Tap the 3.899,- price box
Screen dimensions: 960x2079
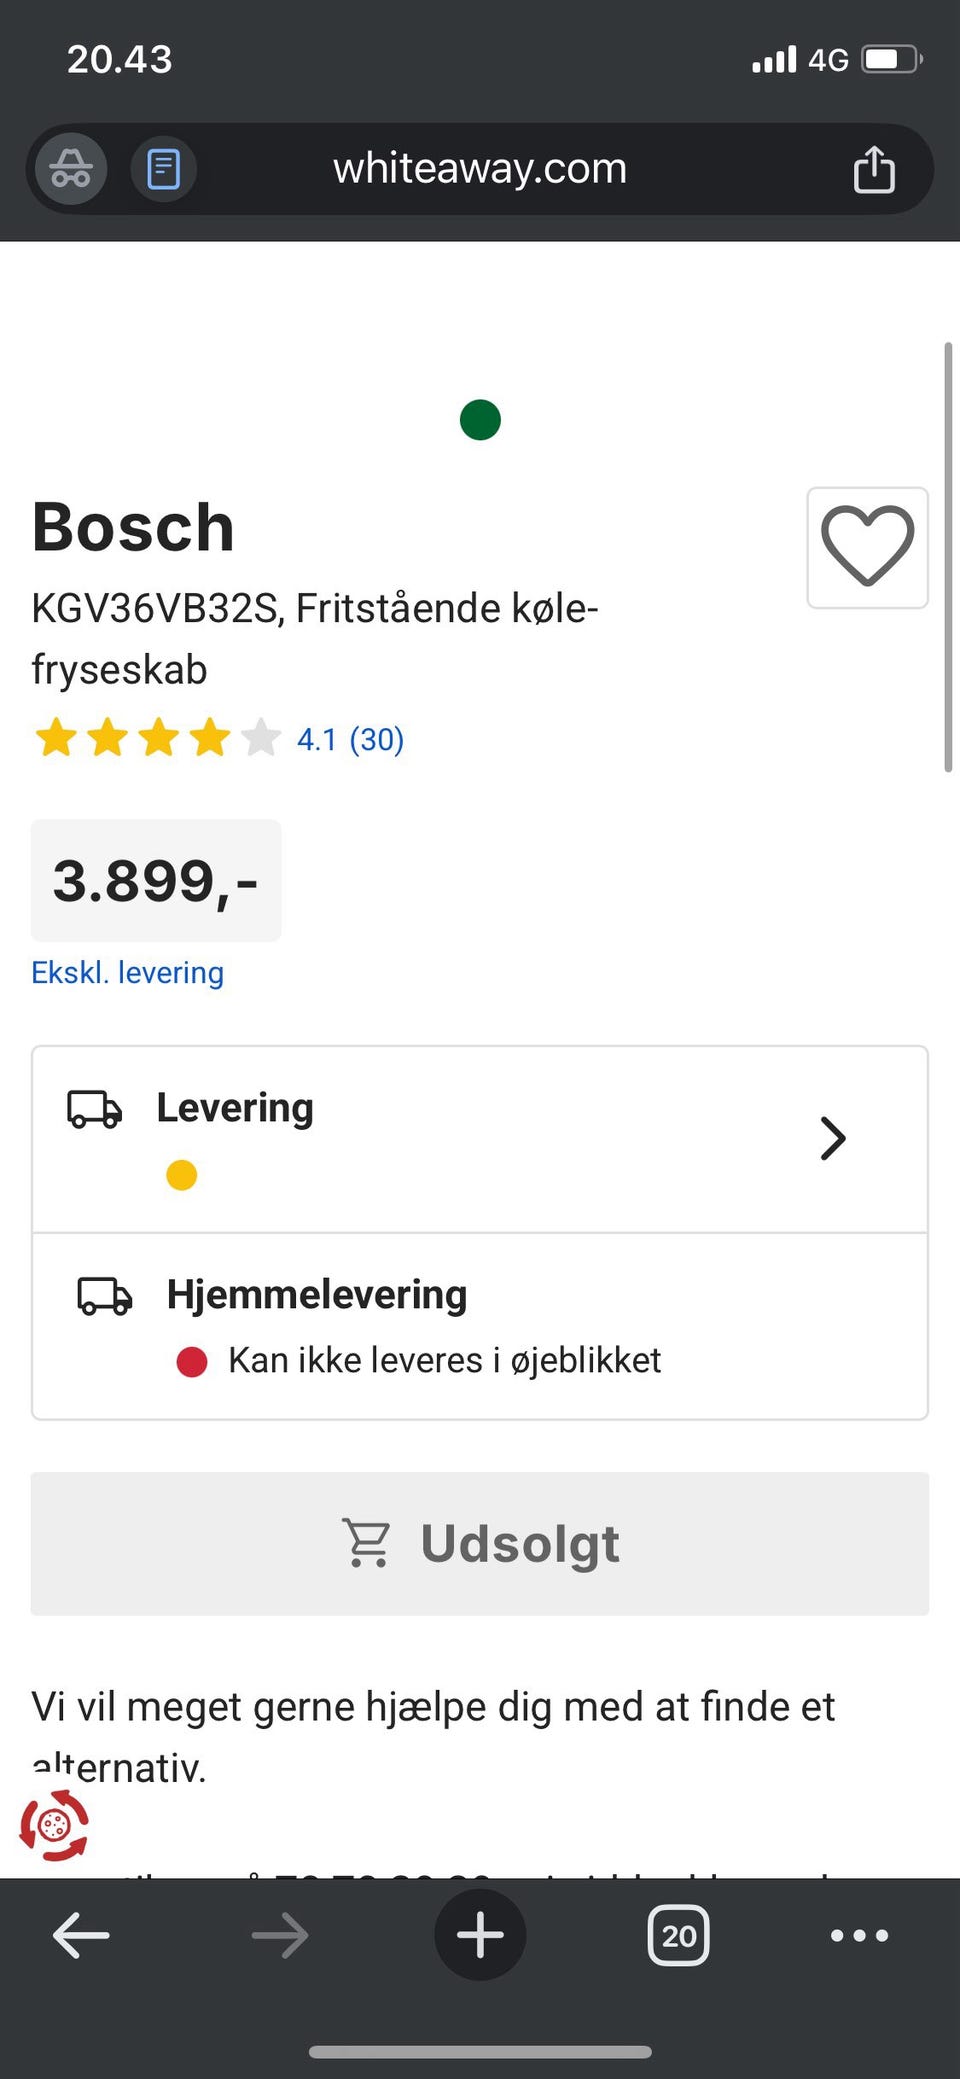(156, 881)
